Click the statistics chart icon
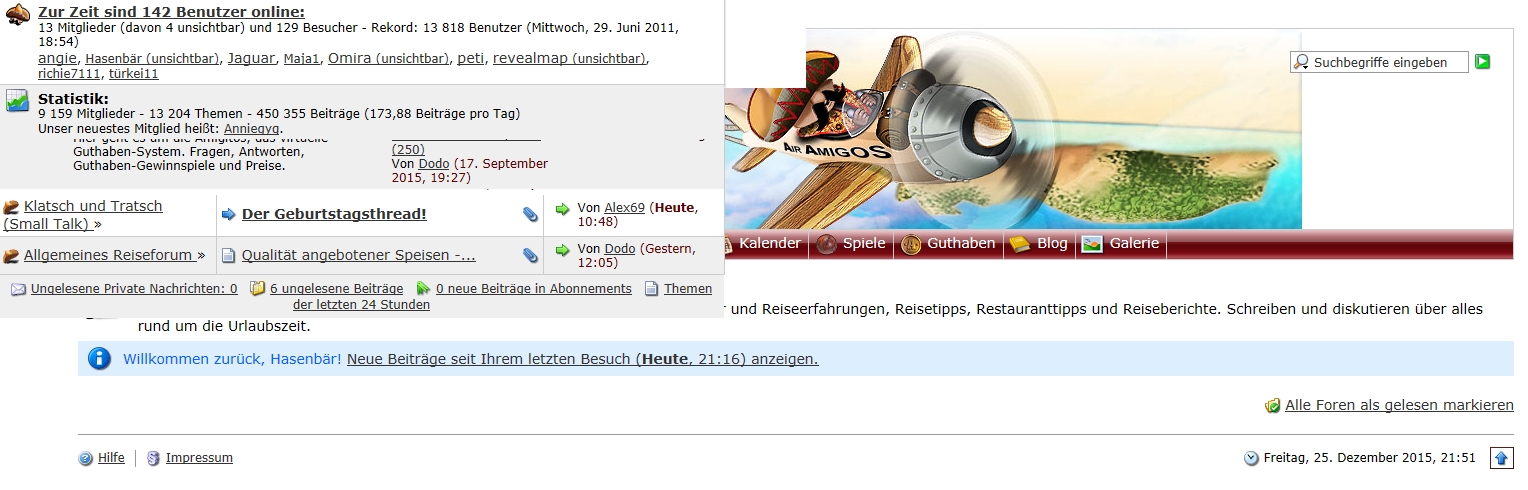 tap(17, 101)
